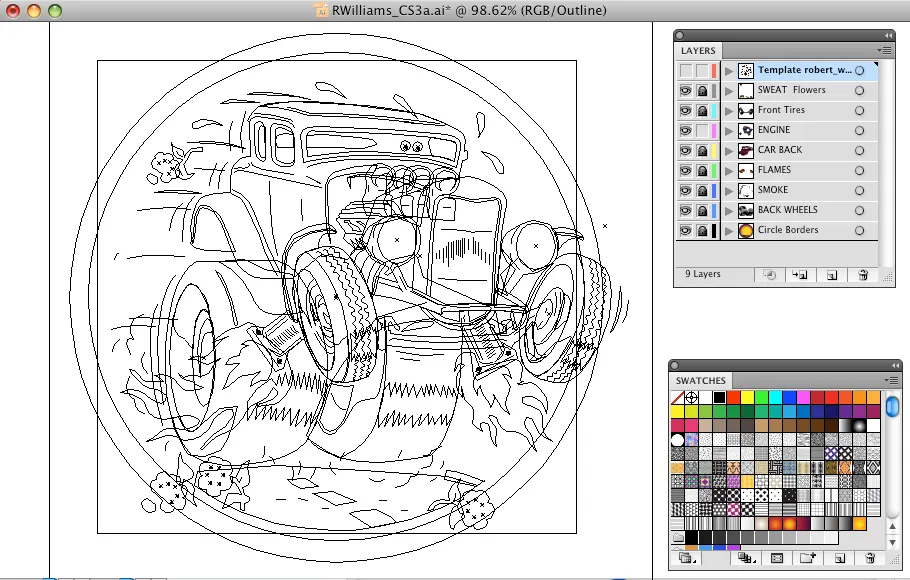910x580 pixels.
Task: Expand the Template robert_w layer
Action: [729, 71]
